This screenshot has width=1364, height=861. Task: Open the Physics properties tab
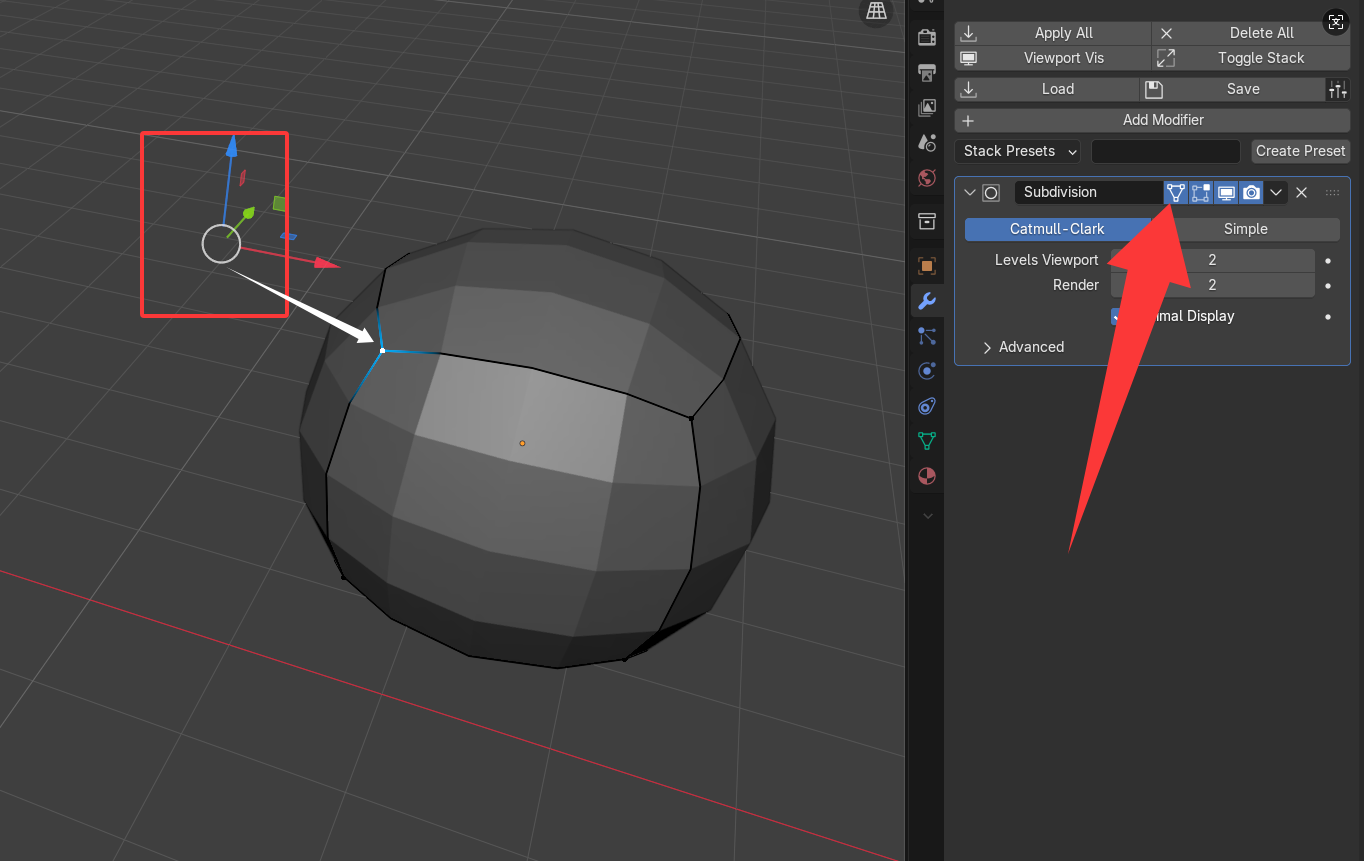(x=927, y=371)
